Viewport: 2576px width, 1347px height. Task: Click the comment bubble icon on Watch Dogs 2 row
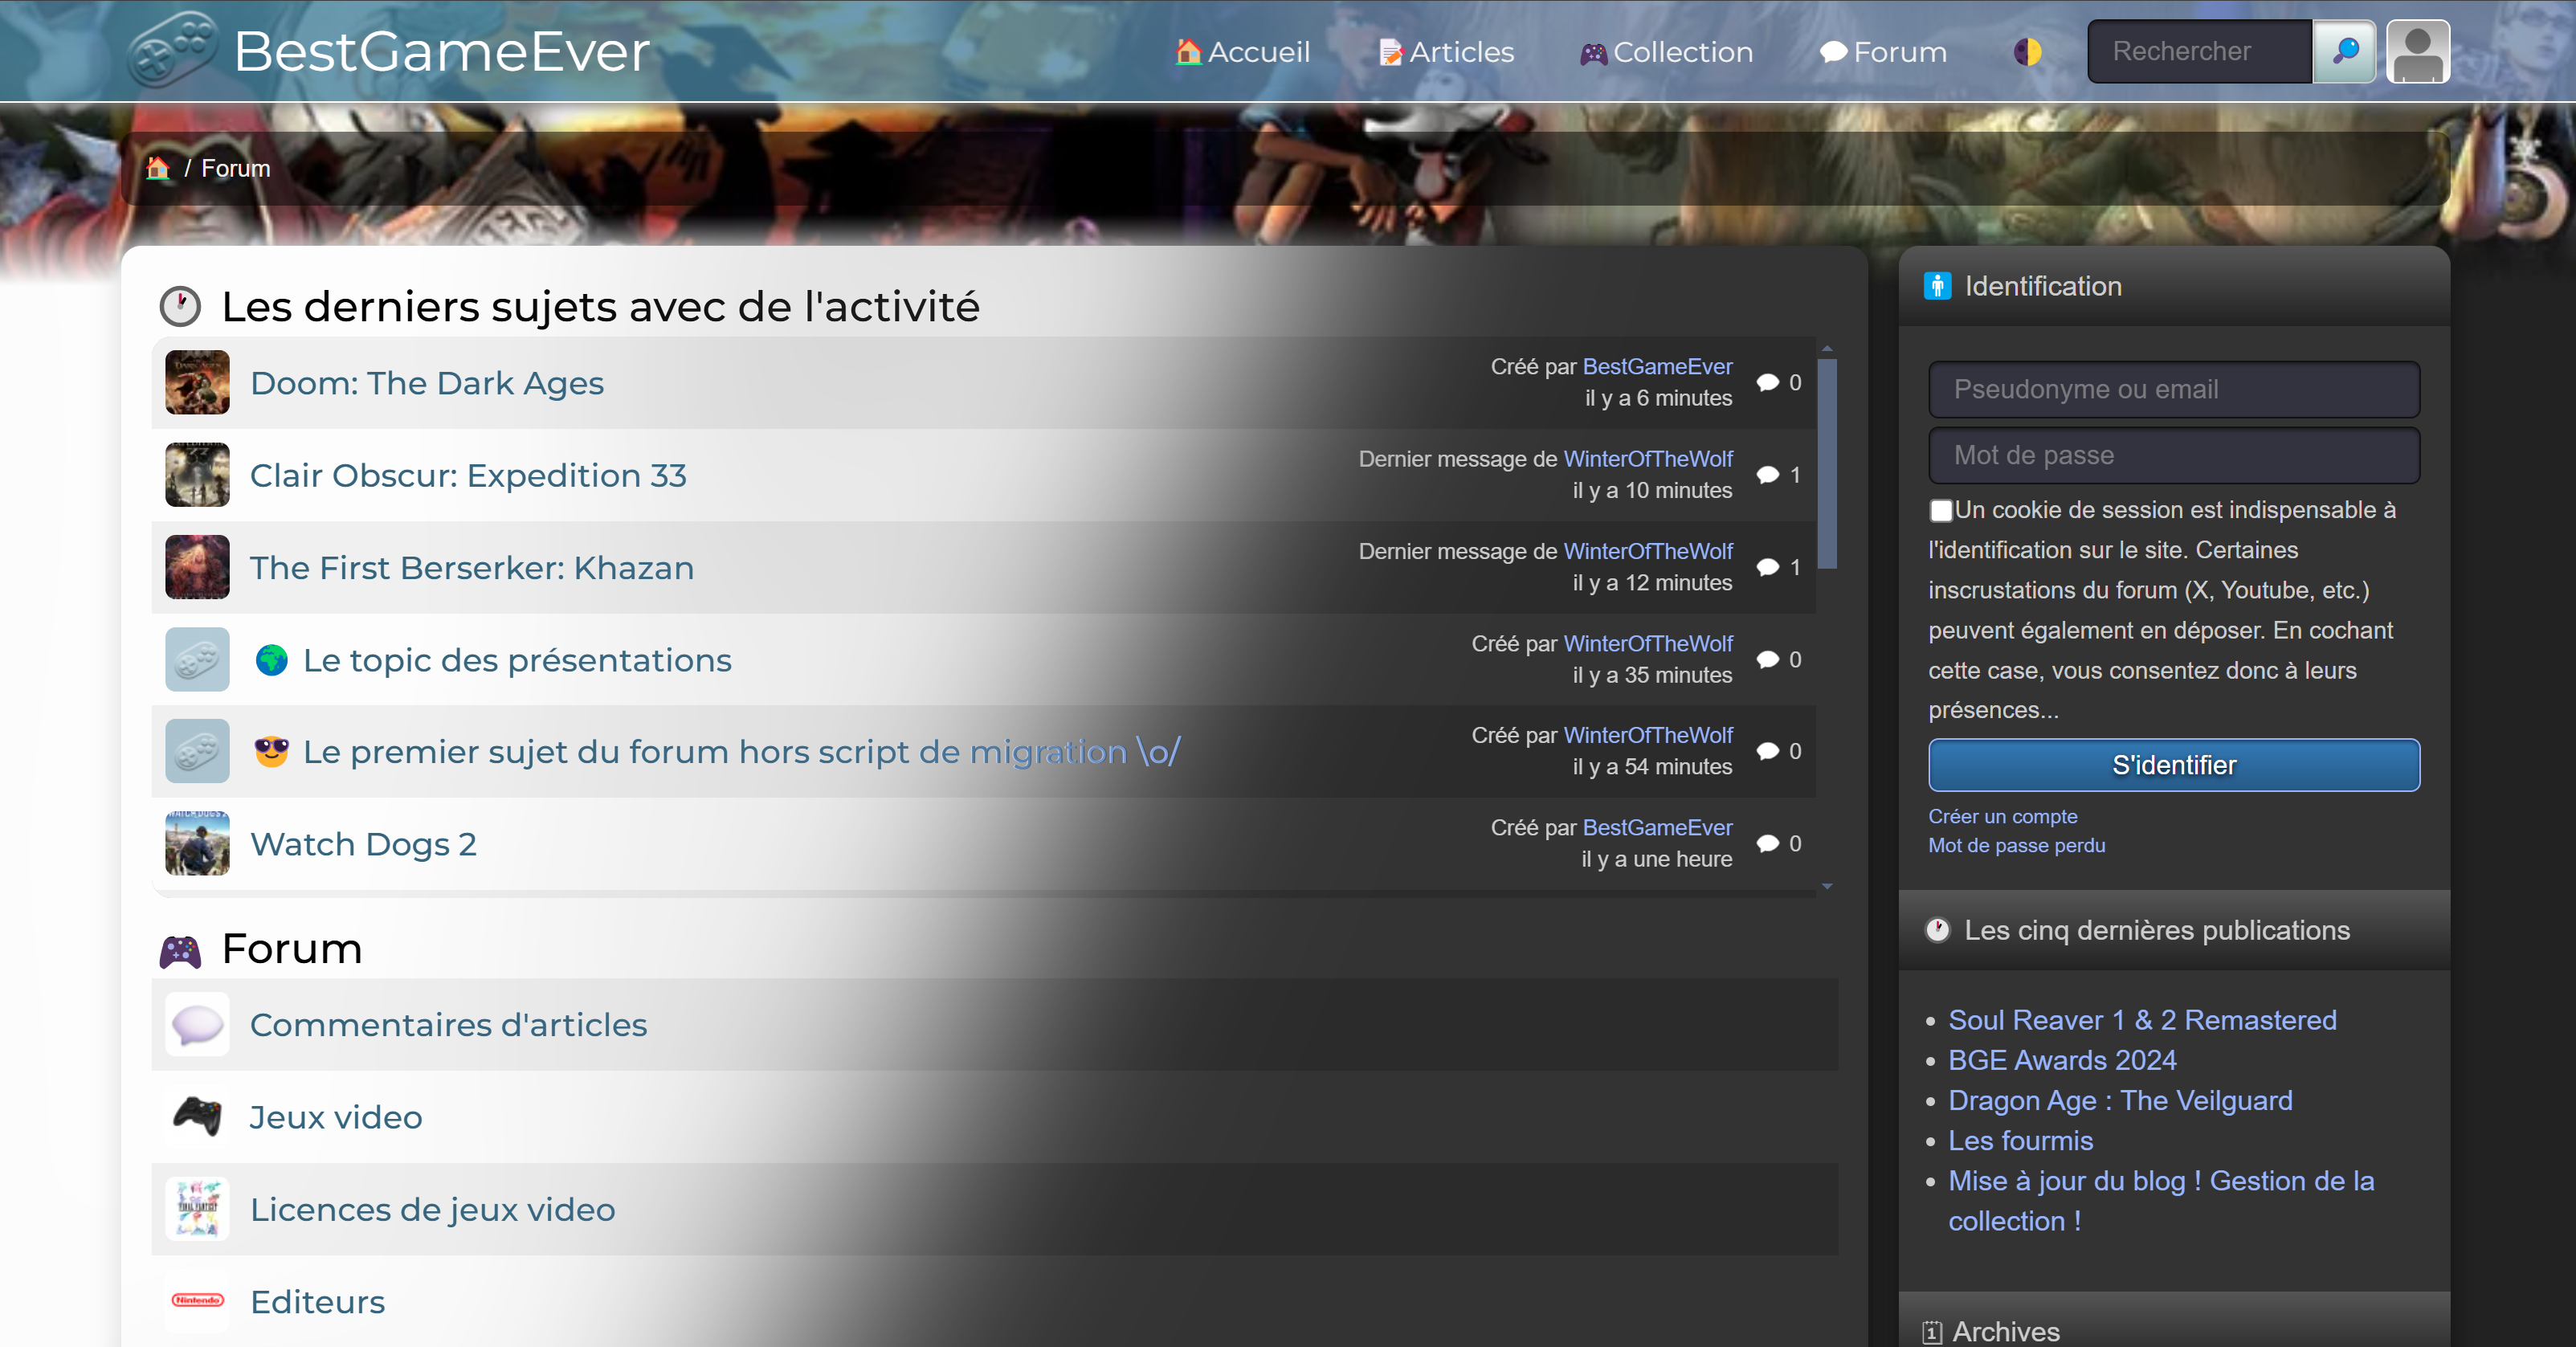(1768, 844)
